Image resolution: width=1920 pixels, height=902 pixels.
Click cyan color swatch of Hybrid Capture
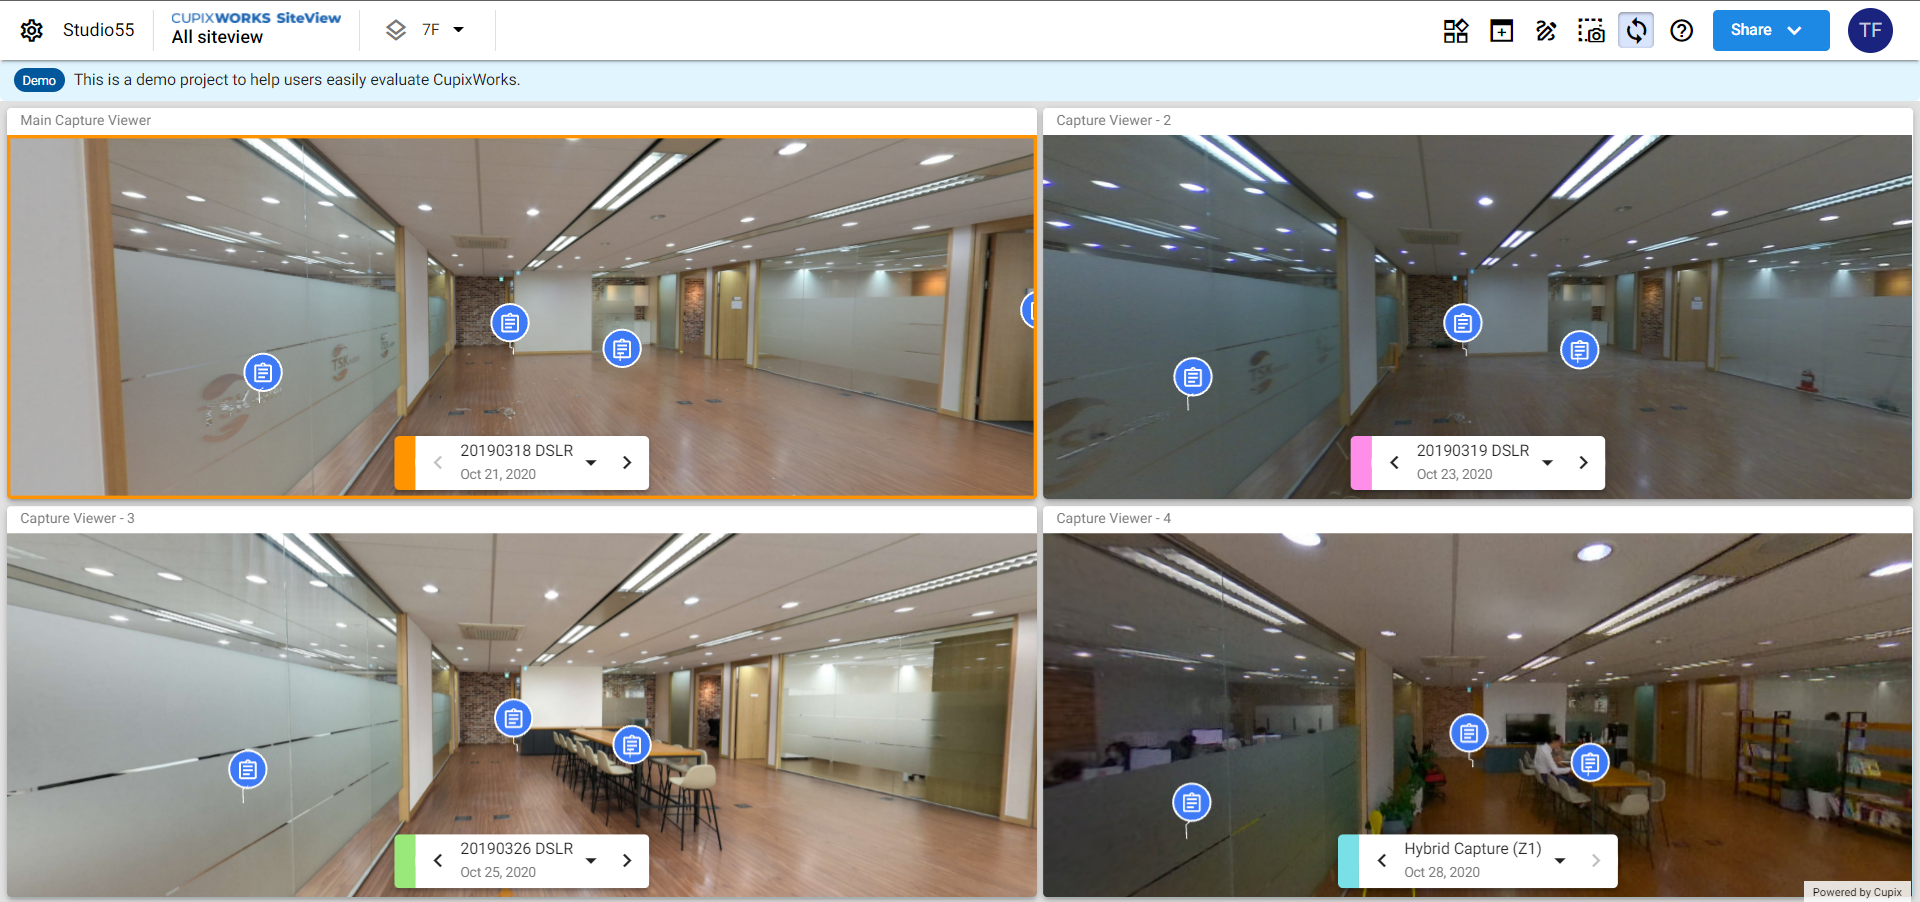click(1349, 861)
